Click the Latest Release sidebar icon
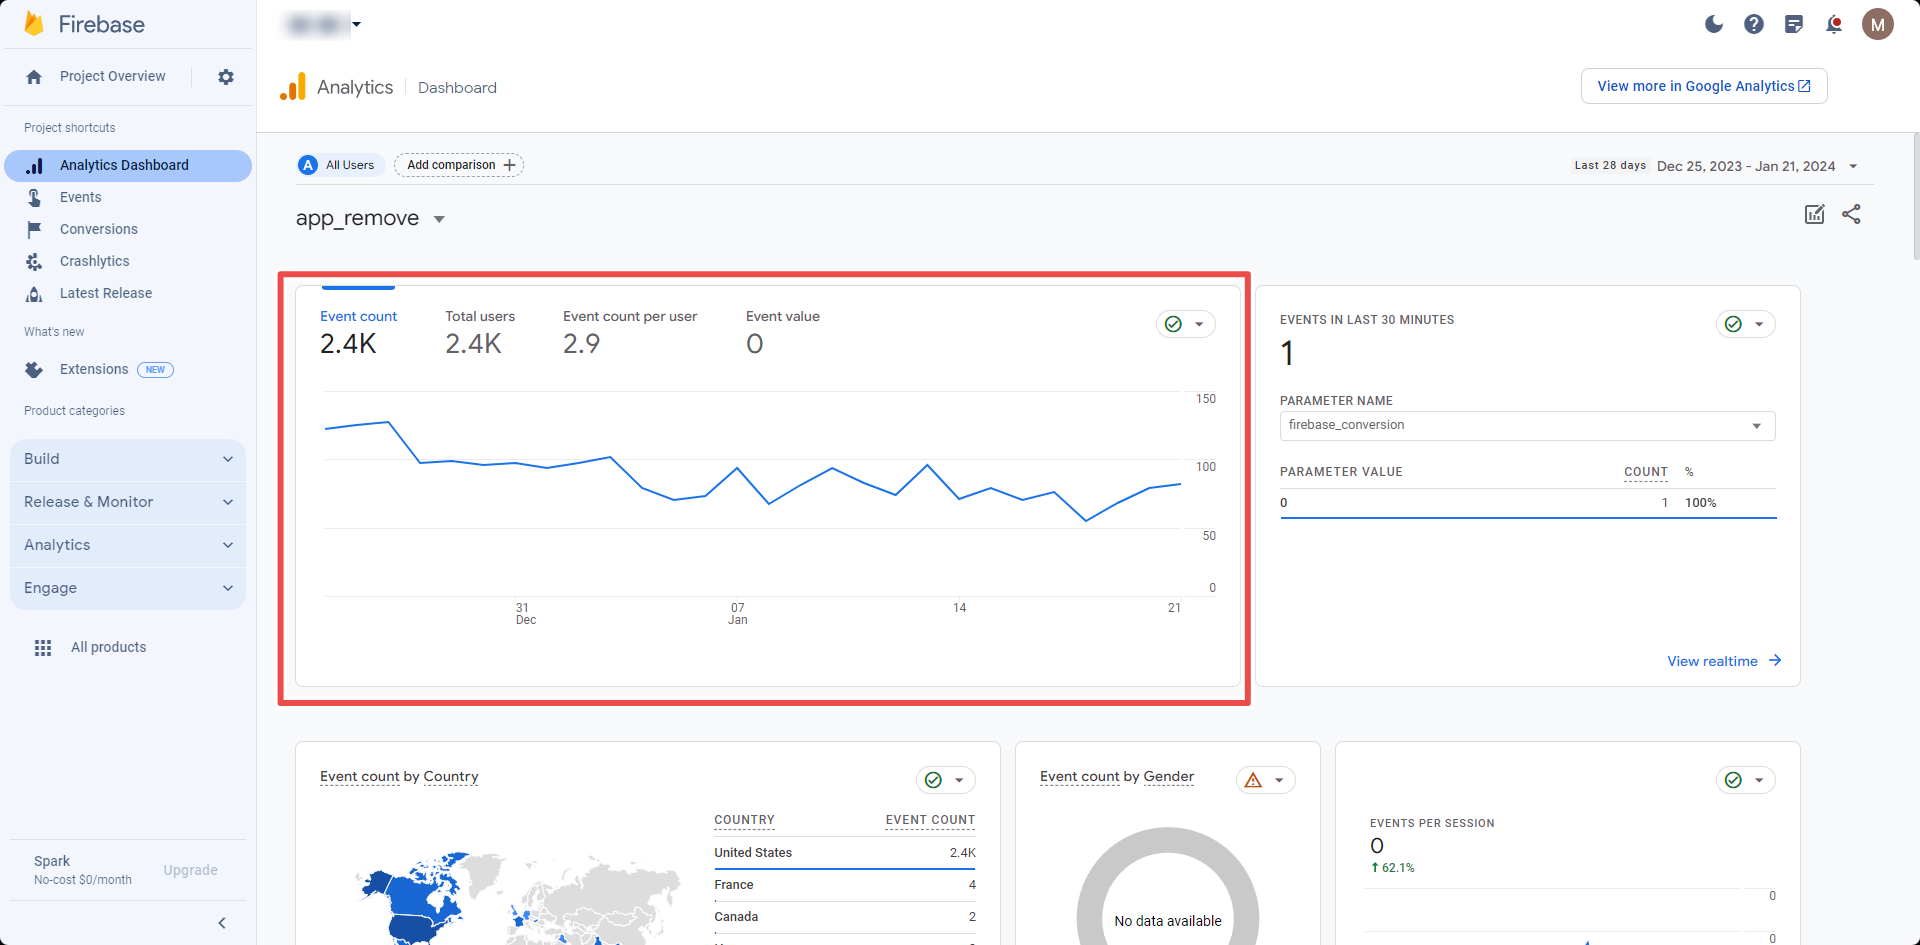Screen dimensions: 1920x945 click(x=34, y=294)
